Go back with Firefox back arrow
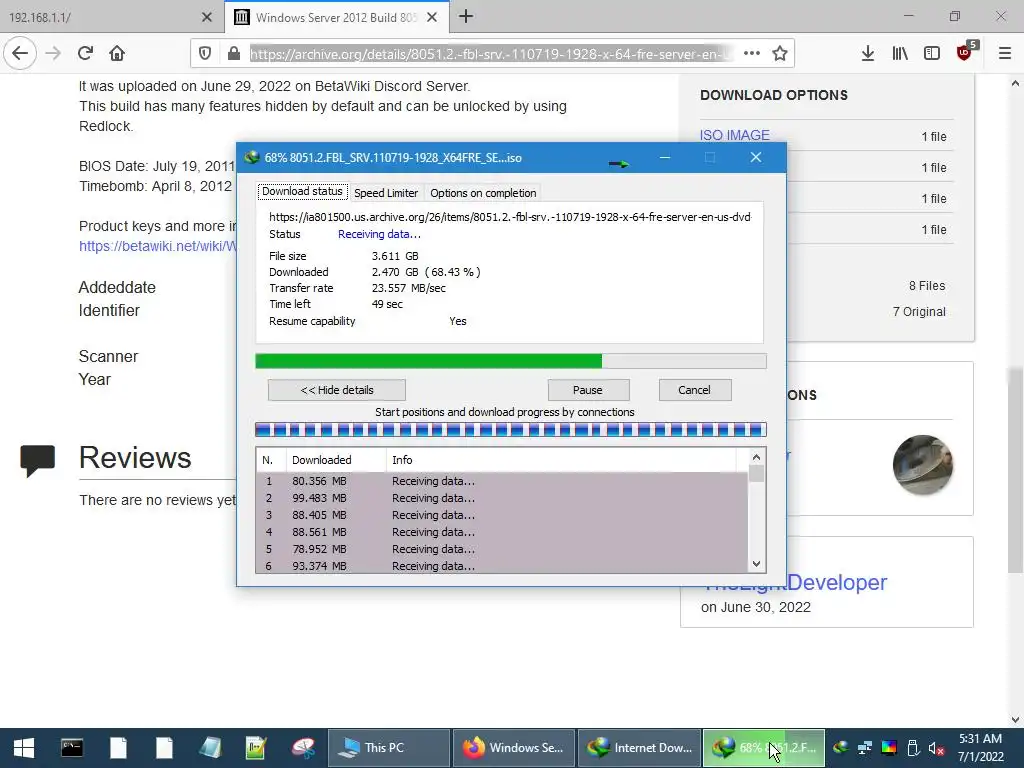 (20, 54)
